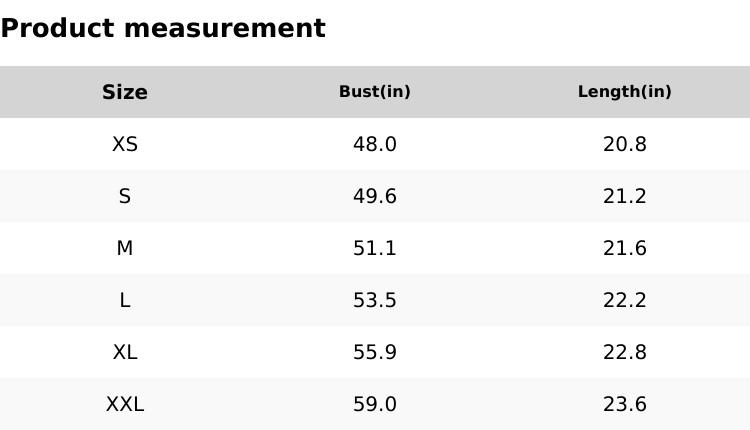Click the 55.9 bust value
Screen dimensions: 750x430
[x=375, y=352]
